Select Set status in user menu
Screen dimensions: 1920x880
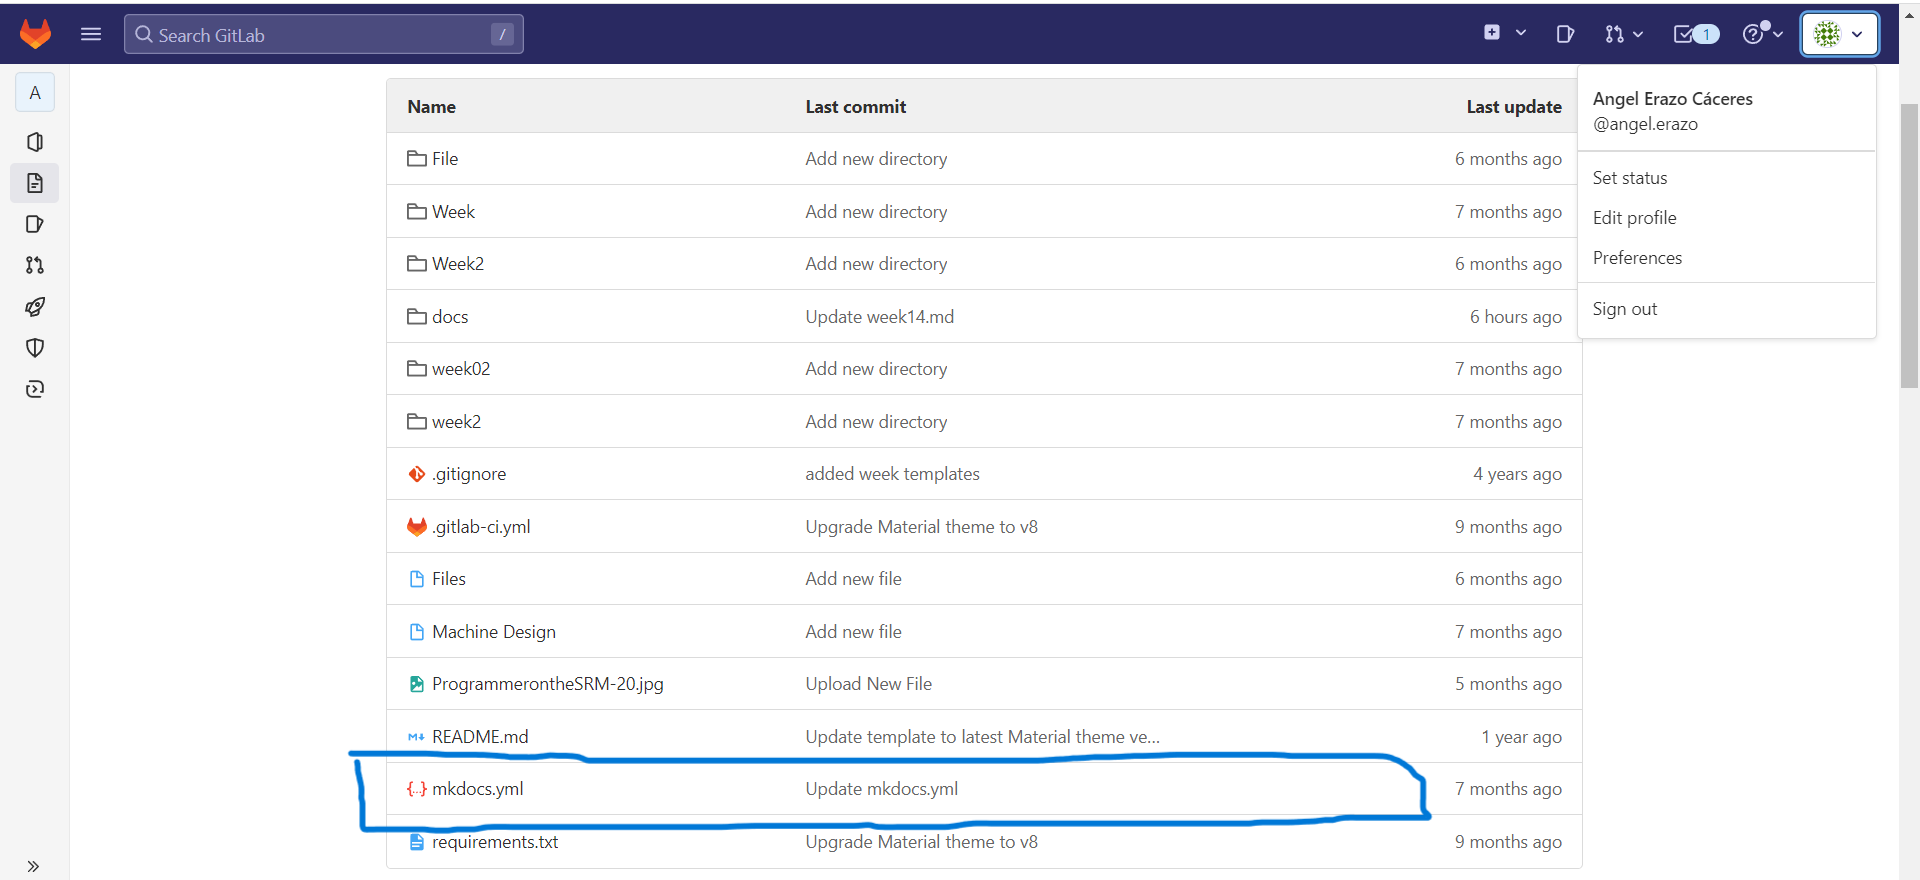(1630, 178)
